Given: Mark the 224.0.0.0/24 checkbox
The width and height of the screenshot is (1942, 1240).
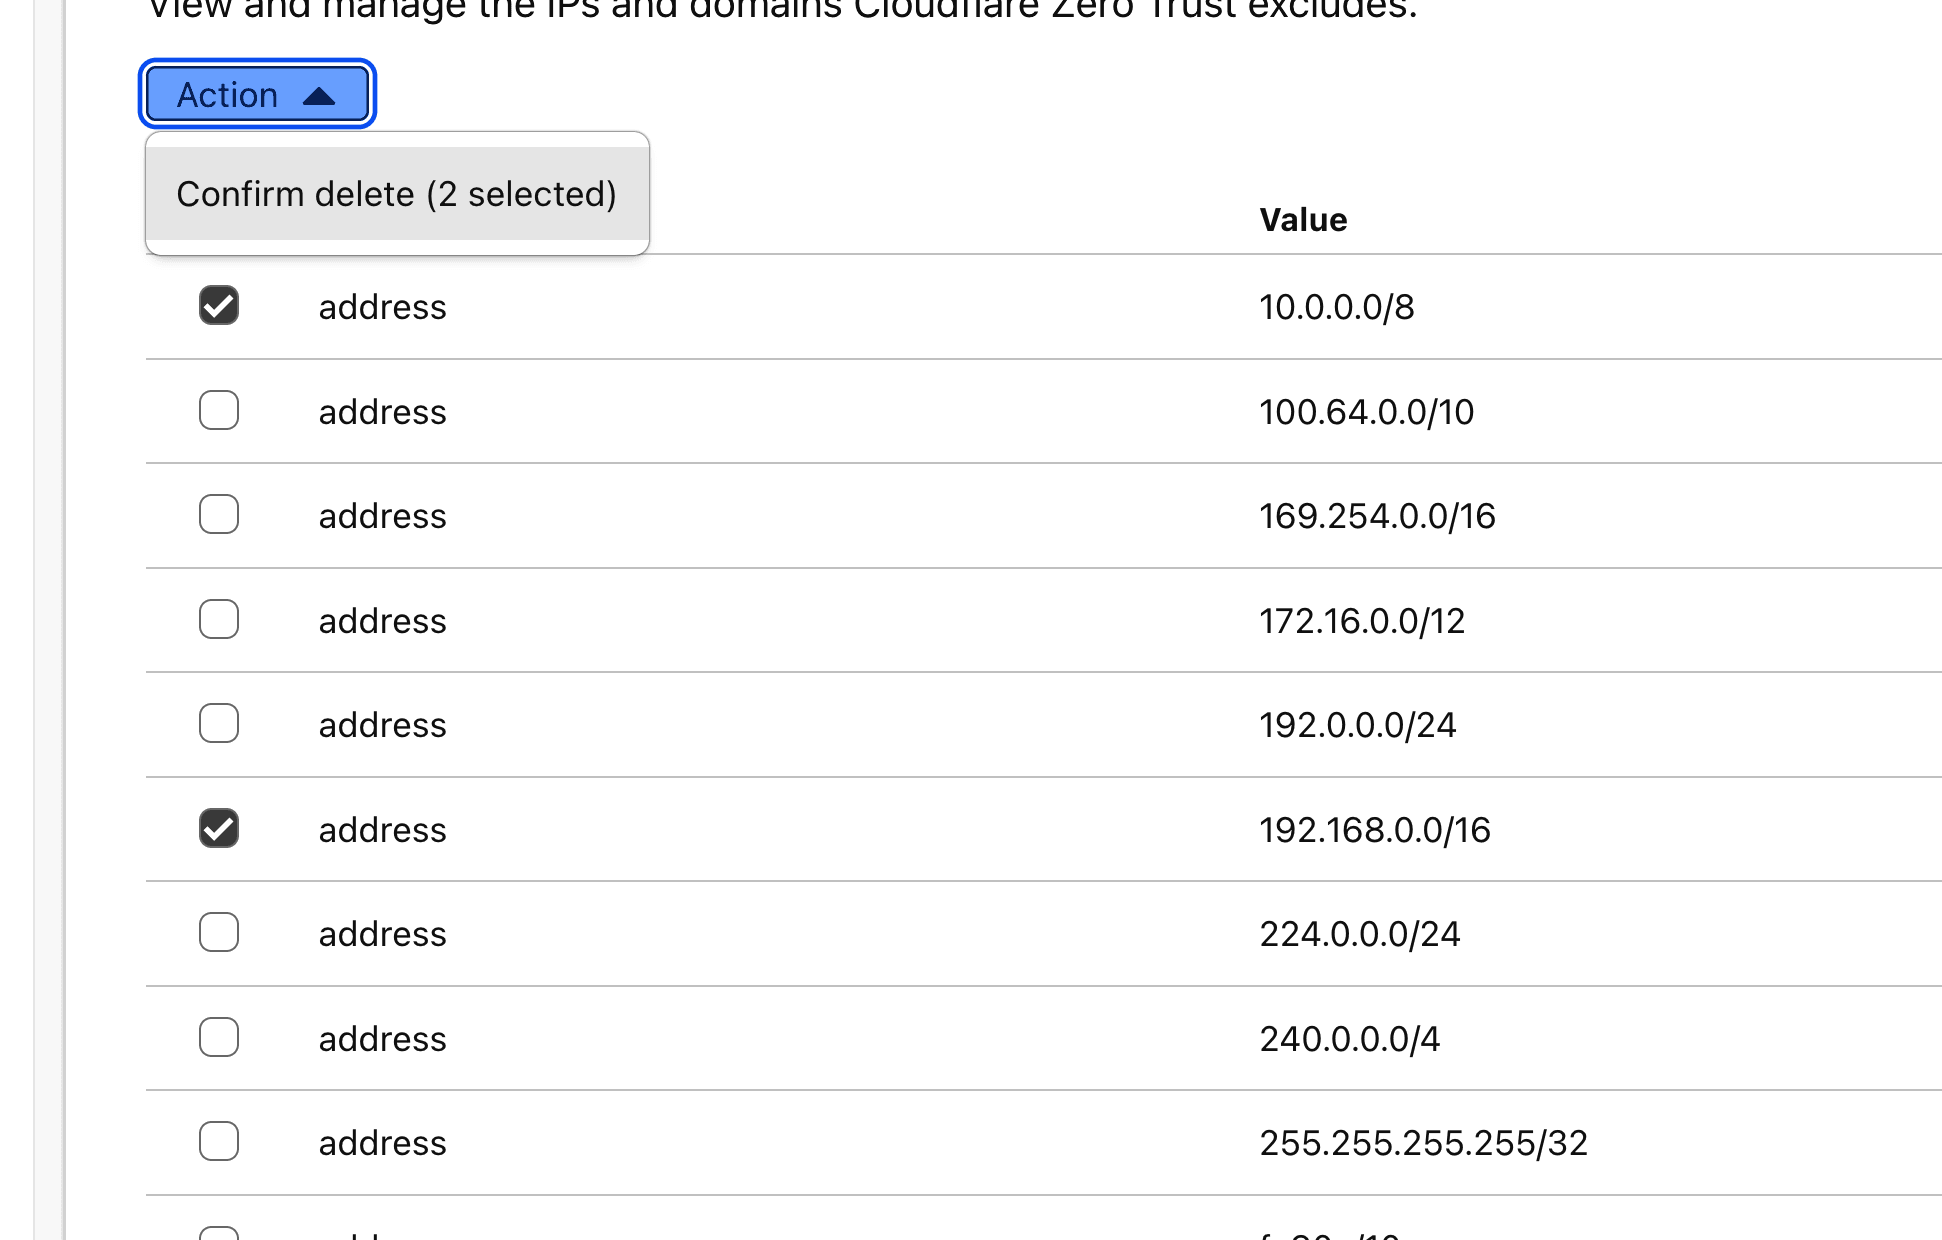Looking at the screenshot, I should pyautogui.click(x=219, y=933).
